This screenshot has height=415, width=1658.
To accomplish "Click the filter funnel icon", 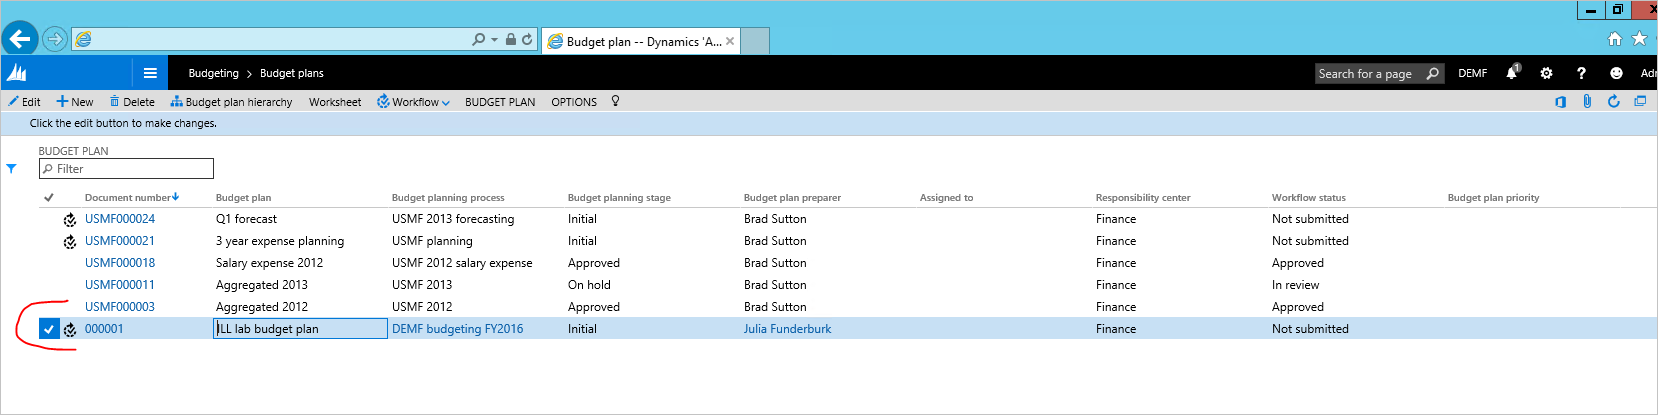I will click(12, 169).
